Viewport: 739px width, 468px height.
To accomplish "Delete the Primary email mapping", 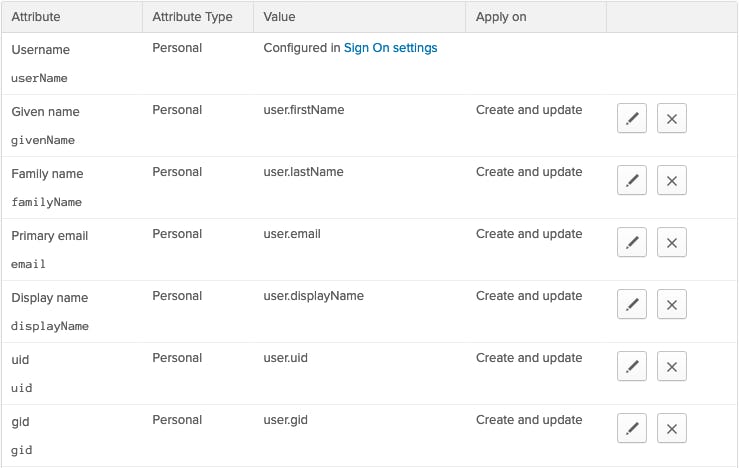I will pyautogui.click(x=672, y=243).
